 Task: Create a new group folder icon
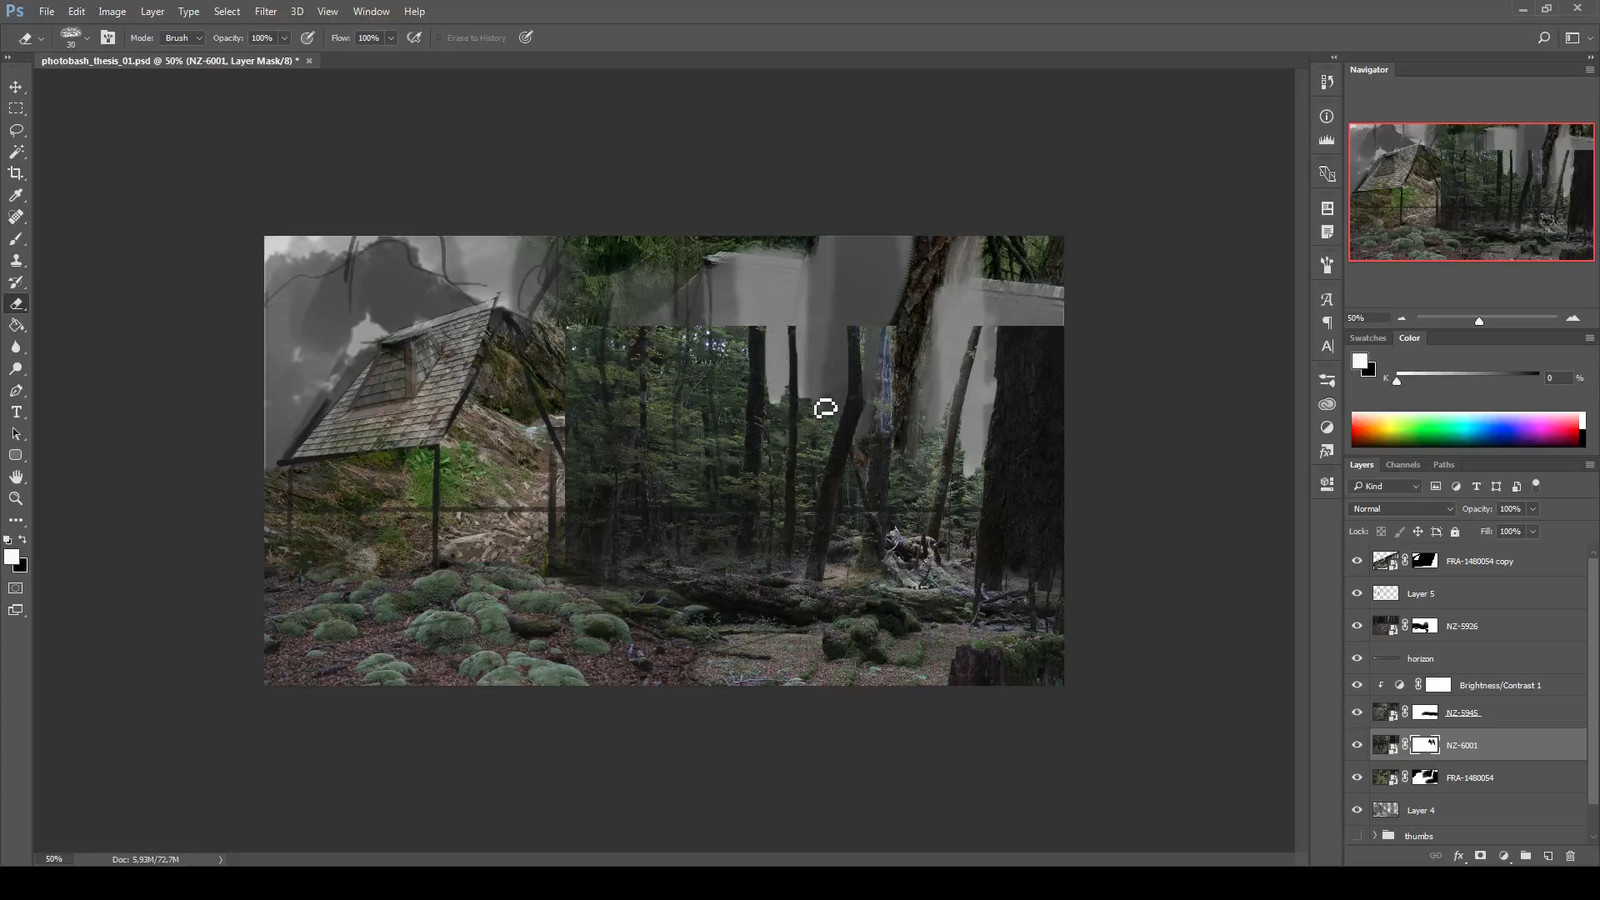pos(1525,856)
